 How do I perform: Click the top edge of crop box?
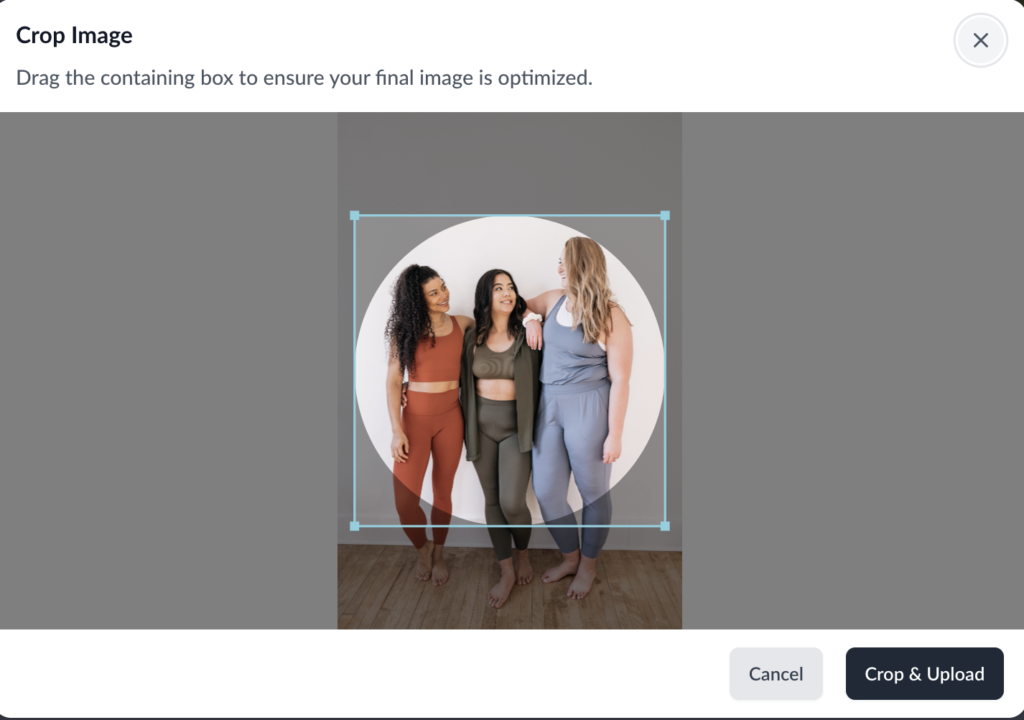point(510,216)
